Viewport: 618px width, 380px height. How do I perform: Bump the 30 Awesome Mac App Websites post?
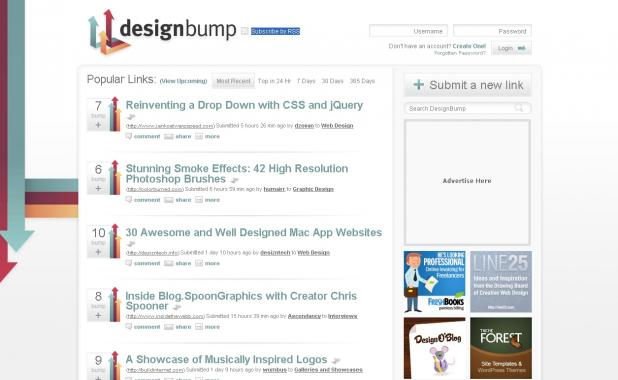click(x=98, y=252)
